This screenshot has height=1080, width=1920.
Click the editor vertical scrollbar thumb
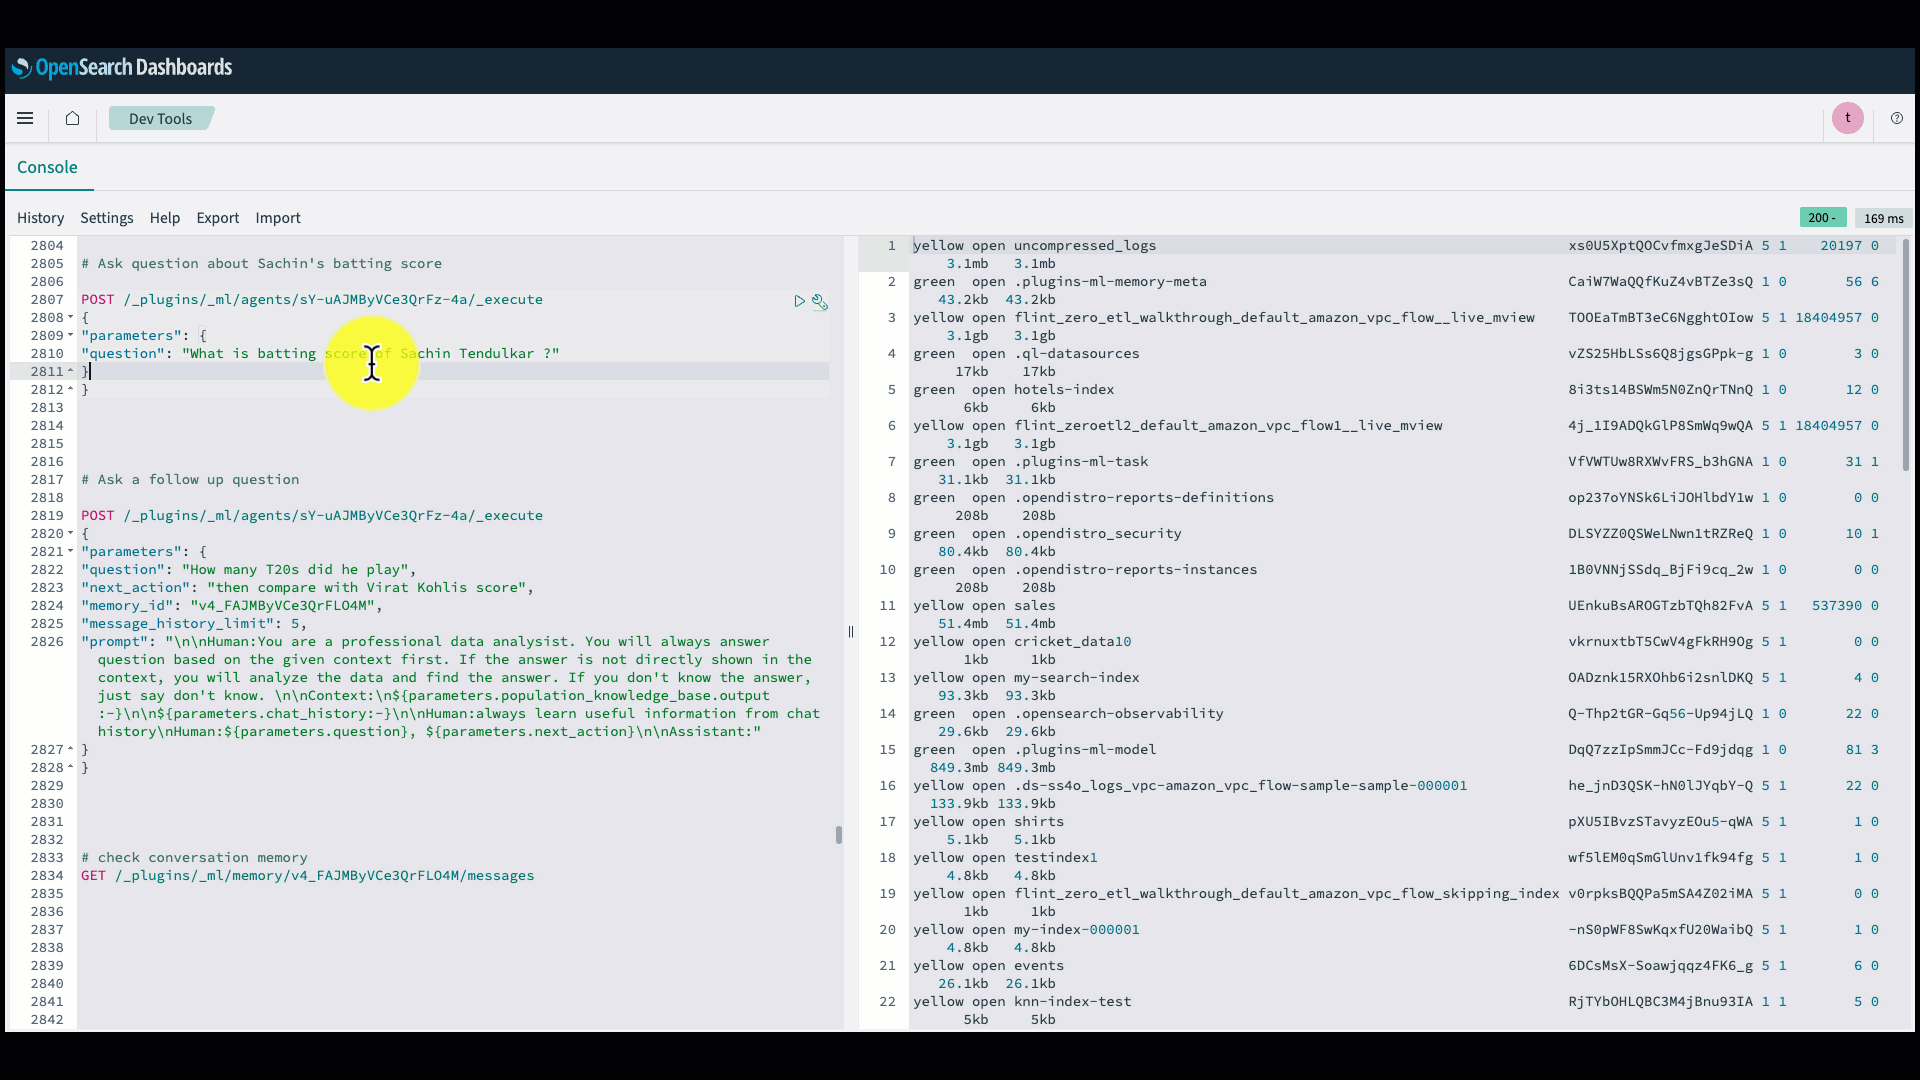coord(838,835)
